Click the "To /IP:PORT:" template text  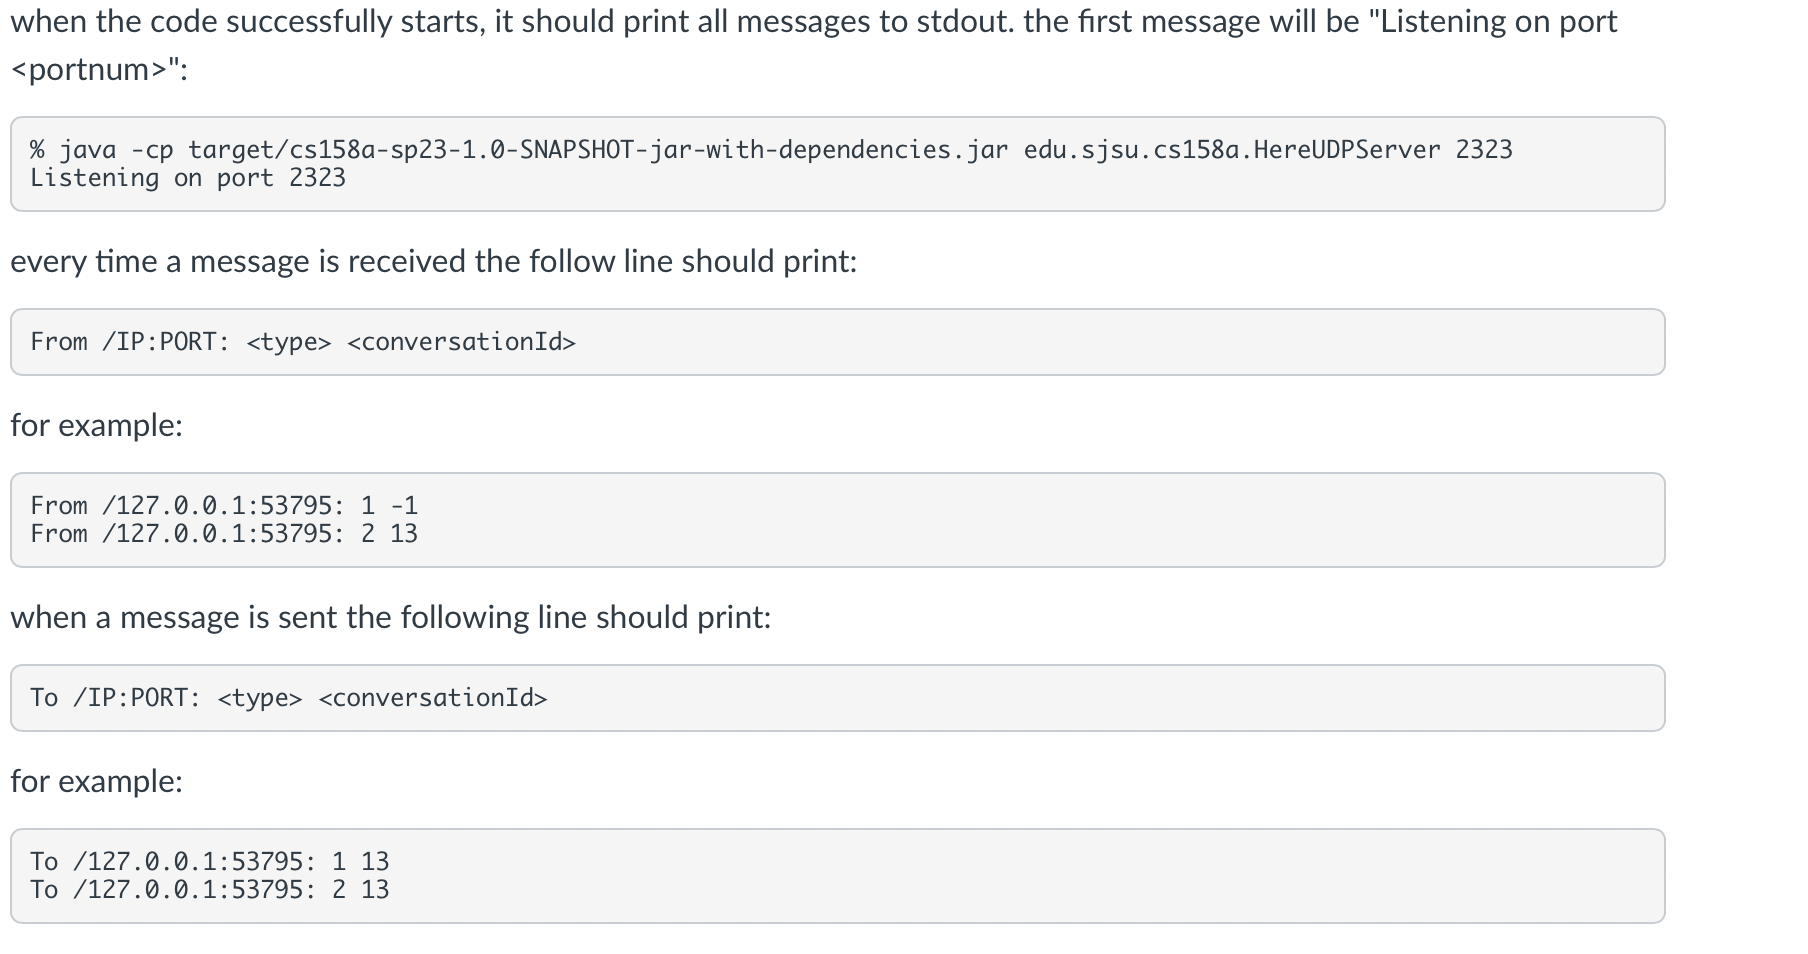115,698
